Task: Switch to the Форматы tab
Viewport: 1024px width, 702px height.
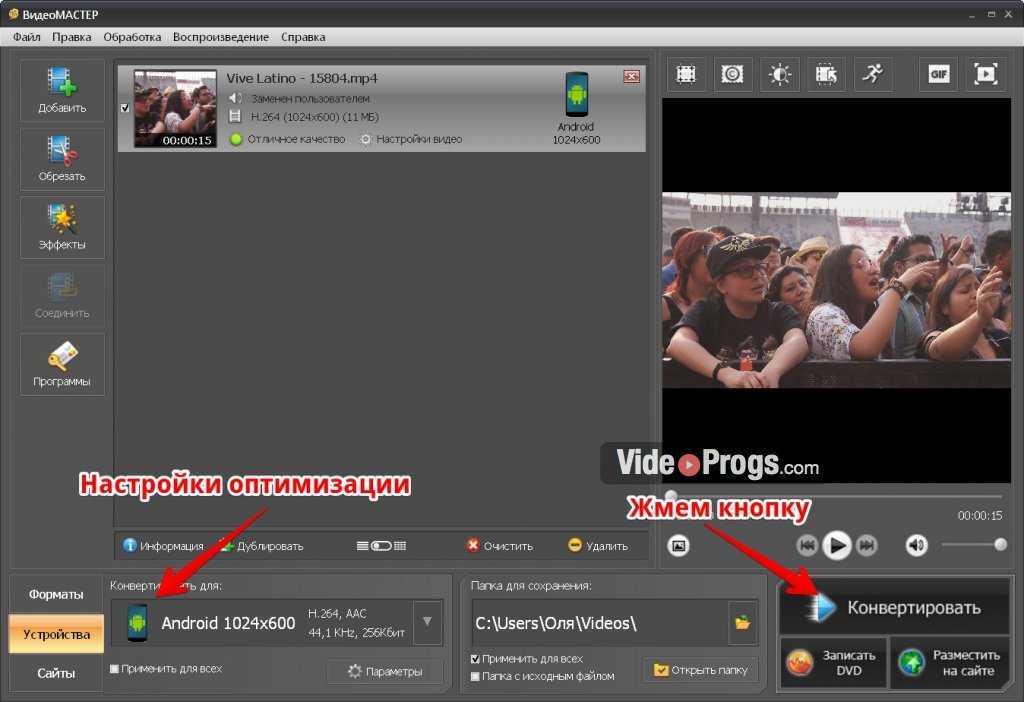Action: pyautogui.click(x=56, y=594)
